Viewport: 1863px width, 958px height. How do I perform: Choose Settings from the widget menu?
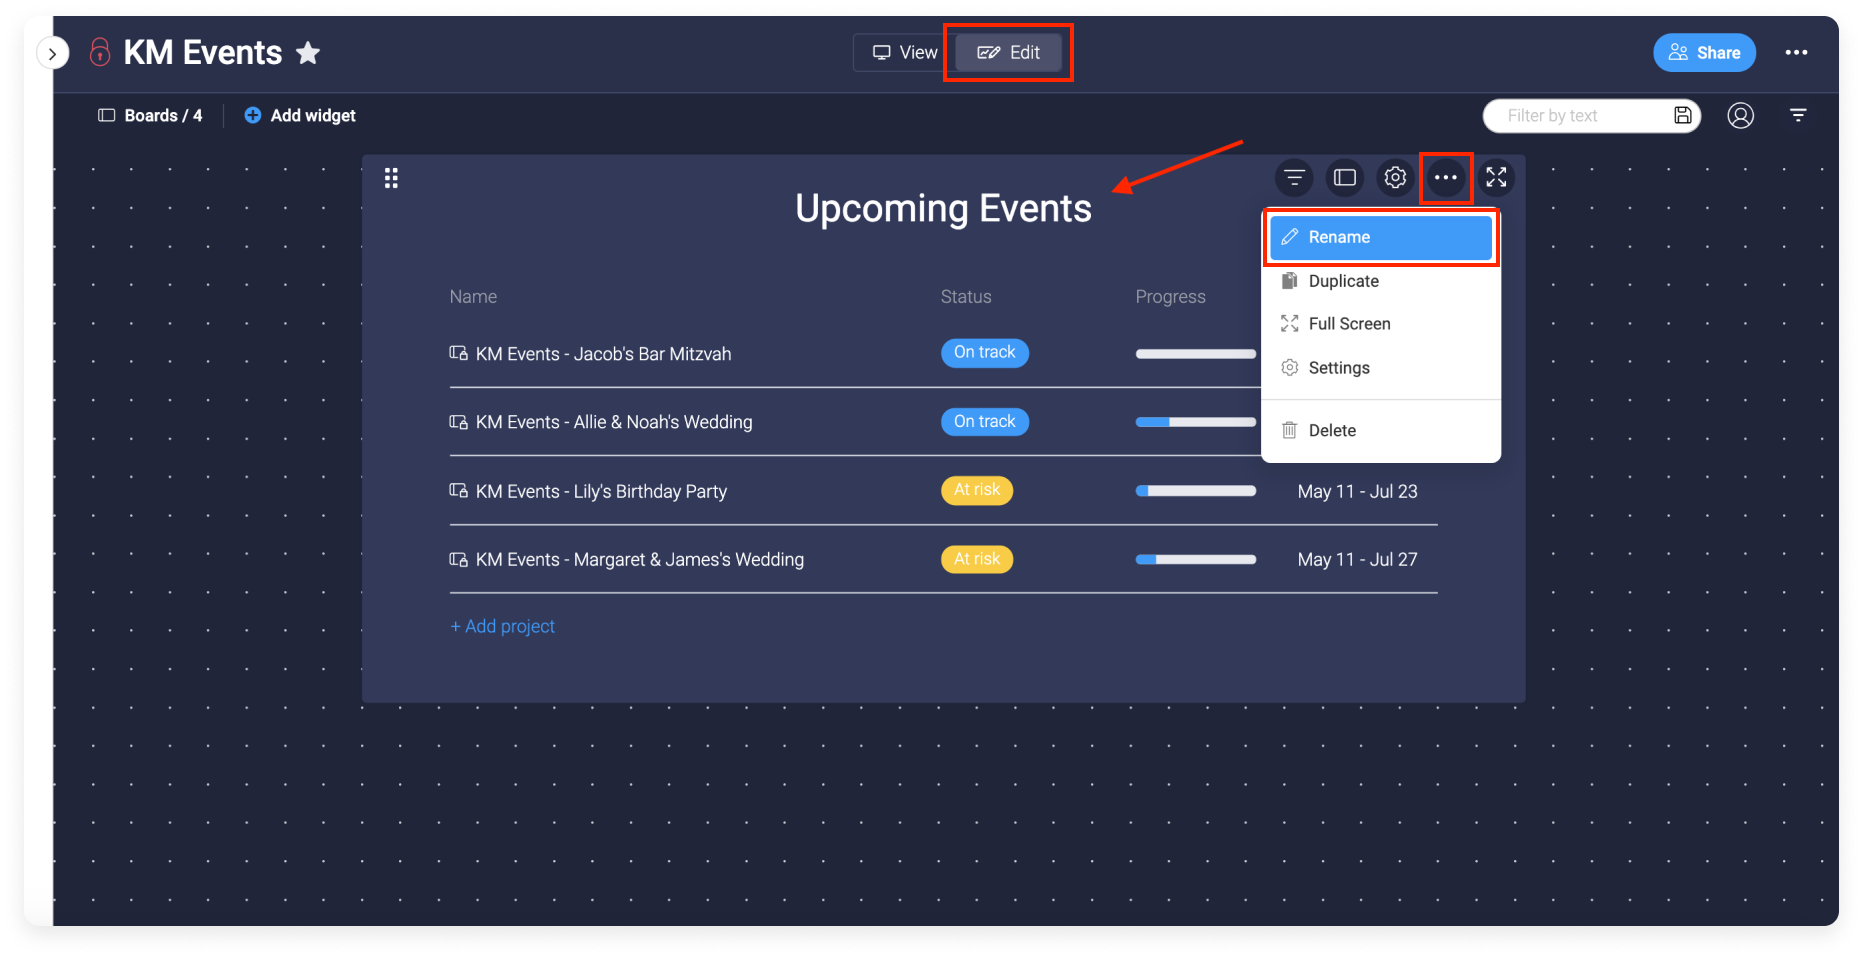click(1380, 368)
